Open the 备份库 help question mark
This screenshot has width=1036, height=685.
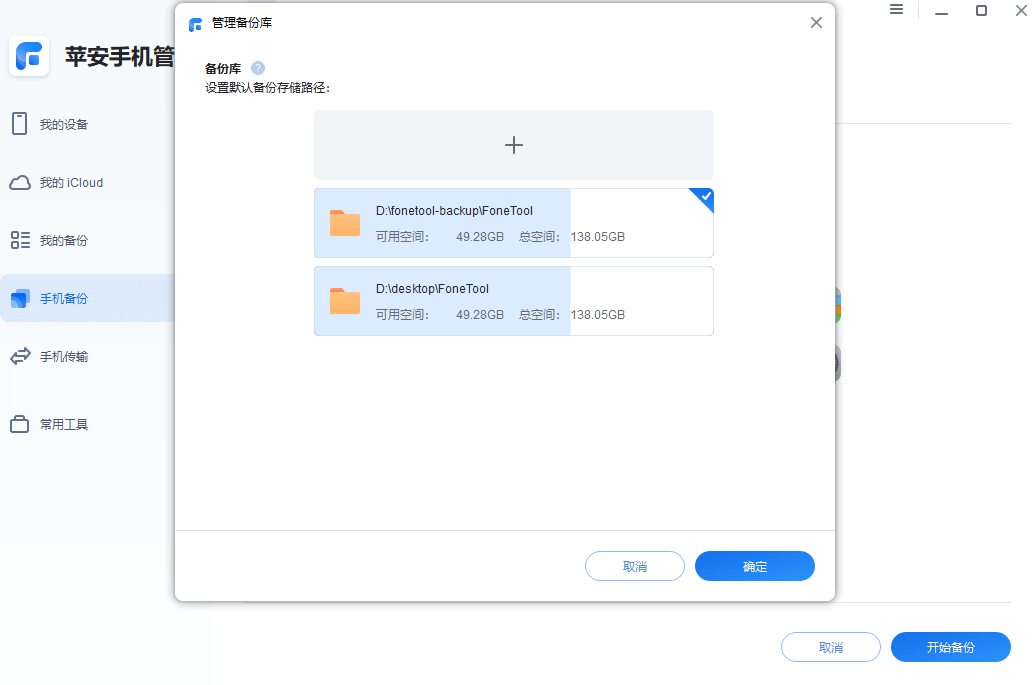click(x=258, y=68)
